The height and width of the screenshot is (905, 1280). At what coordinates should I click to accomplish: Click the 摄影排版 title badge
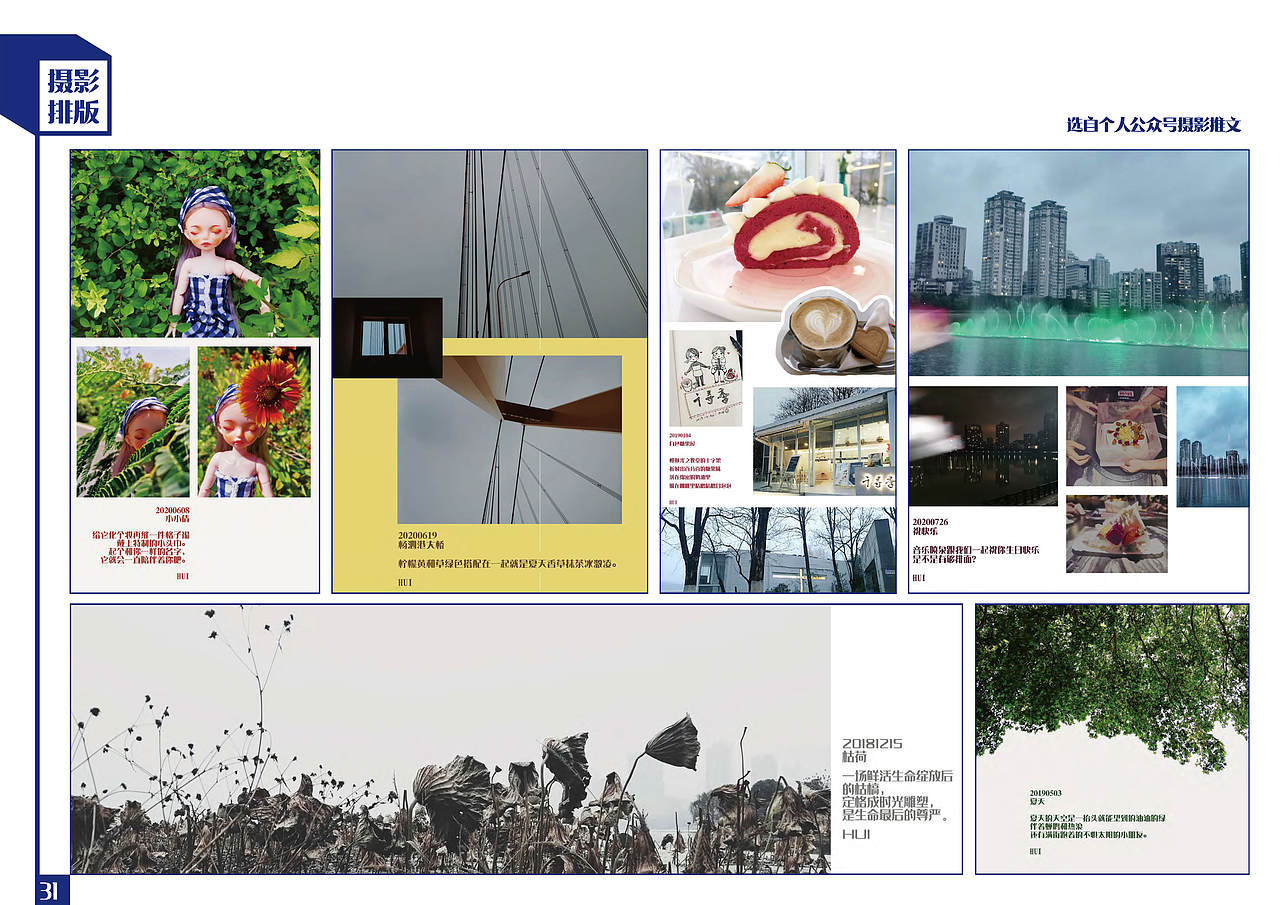[x=75, y=96]
